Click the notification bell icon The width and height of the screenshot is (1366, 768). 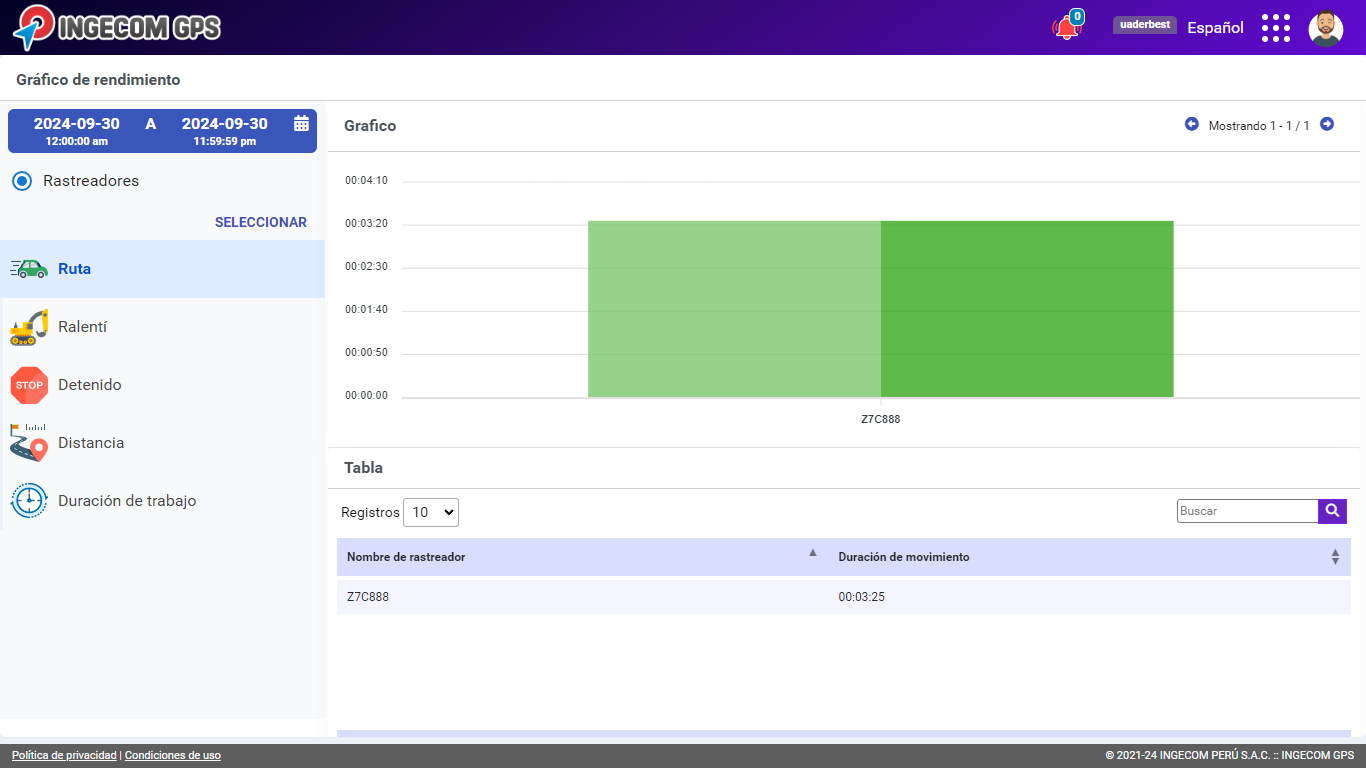(1066, 28)
